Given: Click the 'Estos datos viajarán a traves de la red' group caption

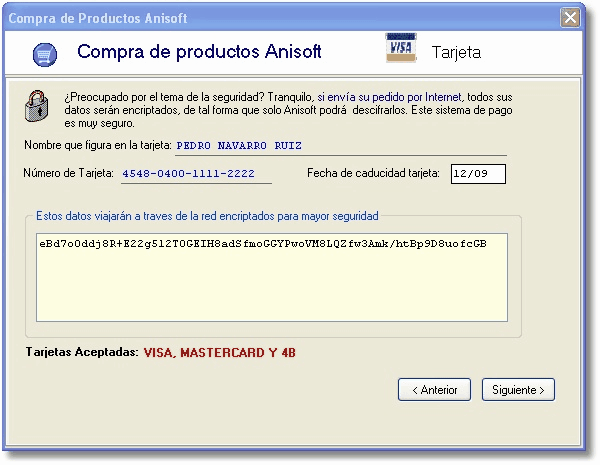Looking at the screenshot, I should pos(207,216).
